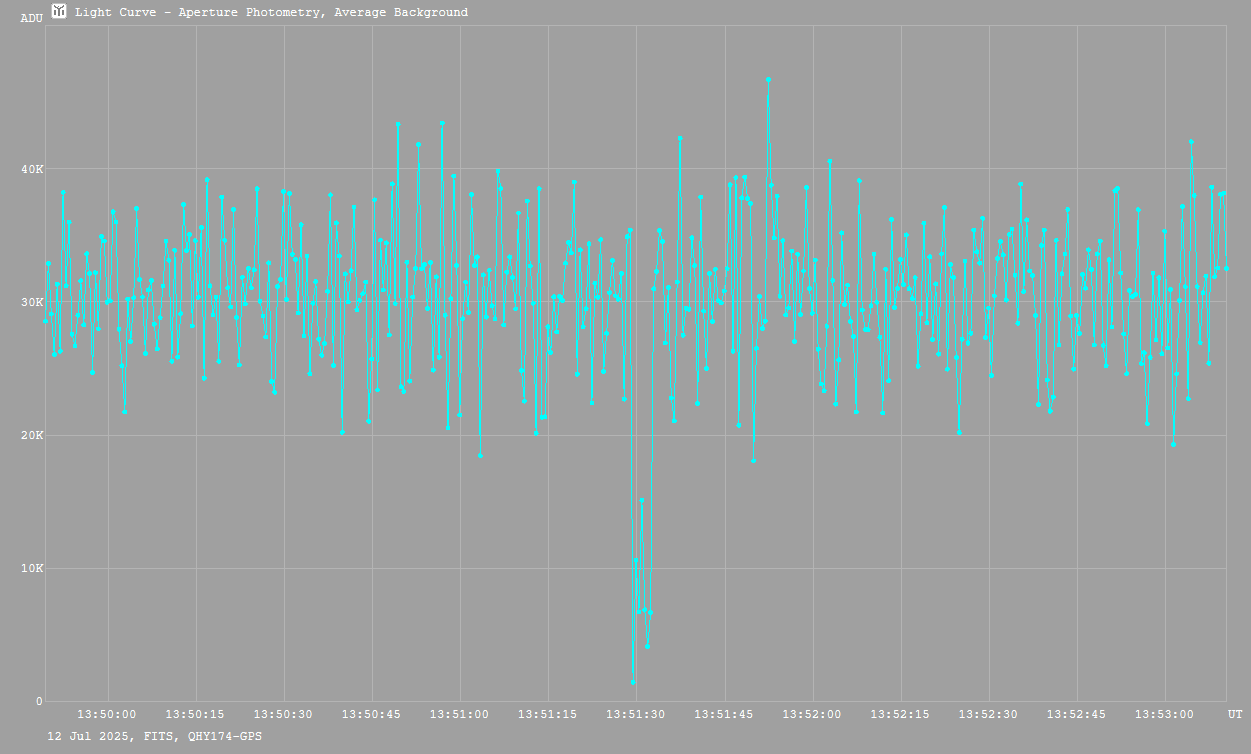The height and width of the screenshot is (754, 1251).
Task: Click the 13:50:30 time axis label
Action: (284, 714)
